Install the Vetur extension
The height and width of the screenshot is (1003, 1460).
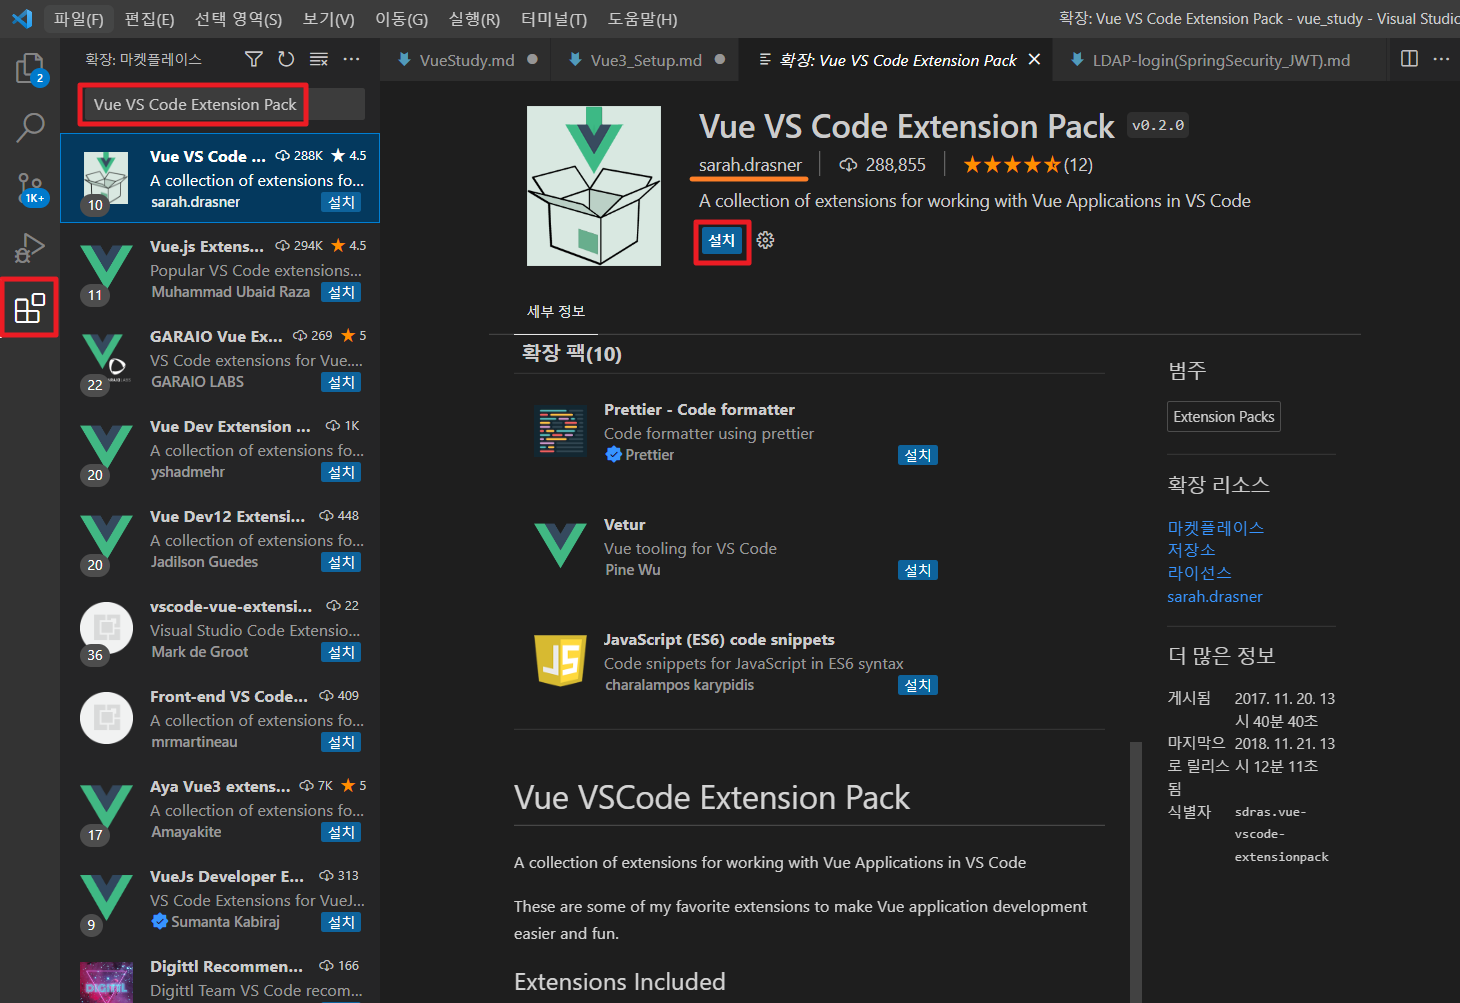pos(917,570)
